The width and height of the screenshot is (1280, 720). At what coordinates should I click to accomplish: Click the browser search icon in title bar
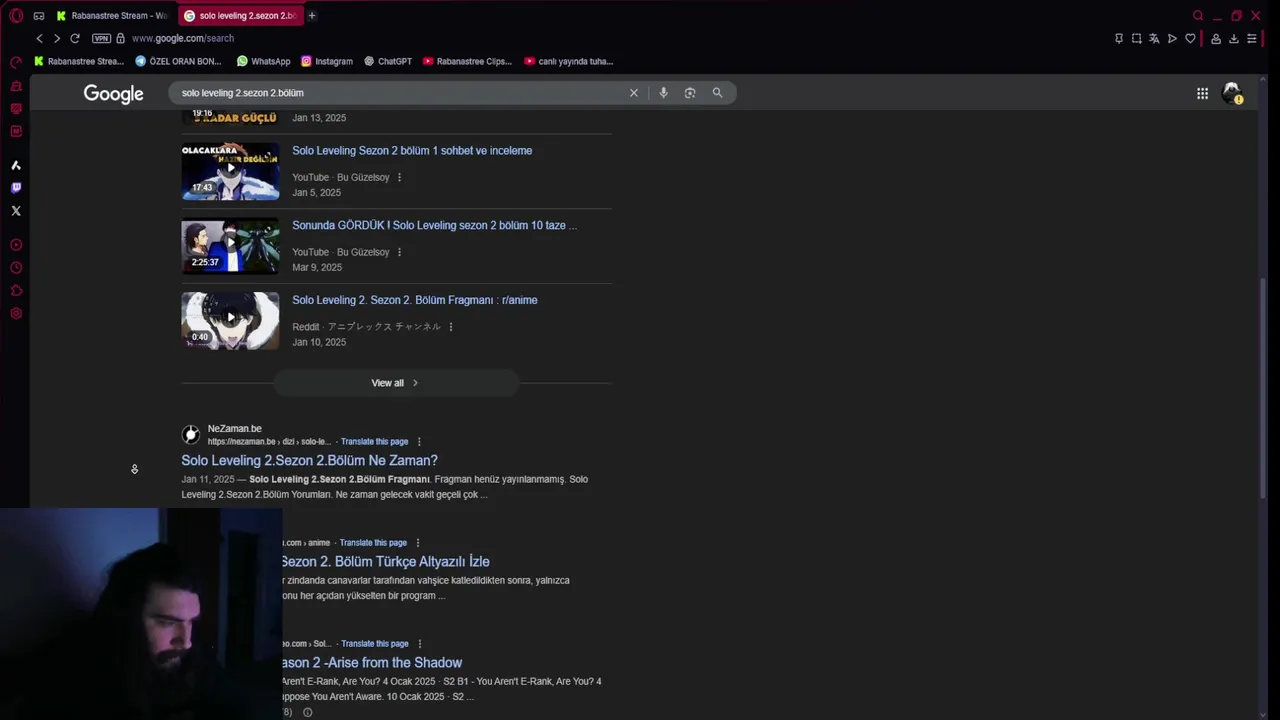(1198, 15)
